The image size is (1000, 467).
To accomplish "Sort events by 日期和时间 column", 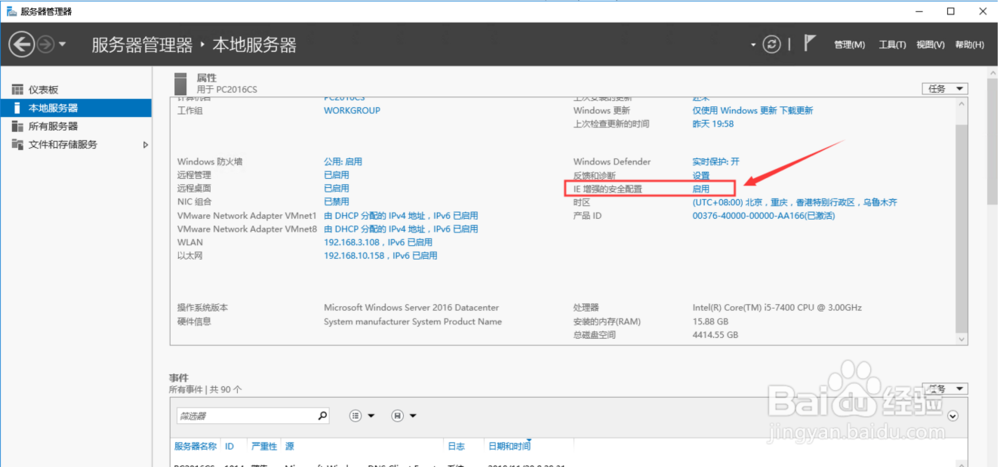I will click(509, 447).
